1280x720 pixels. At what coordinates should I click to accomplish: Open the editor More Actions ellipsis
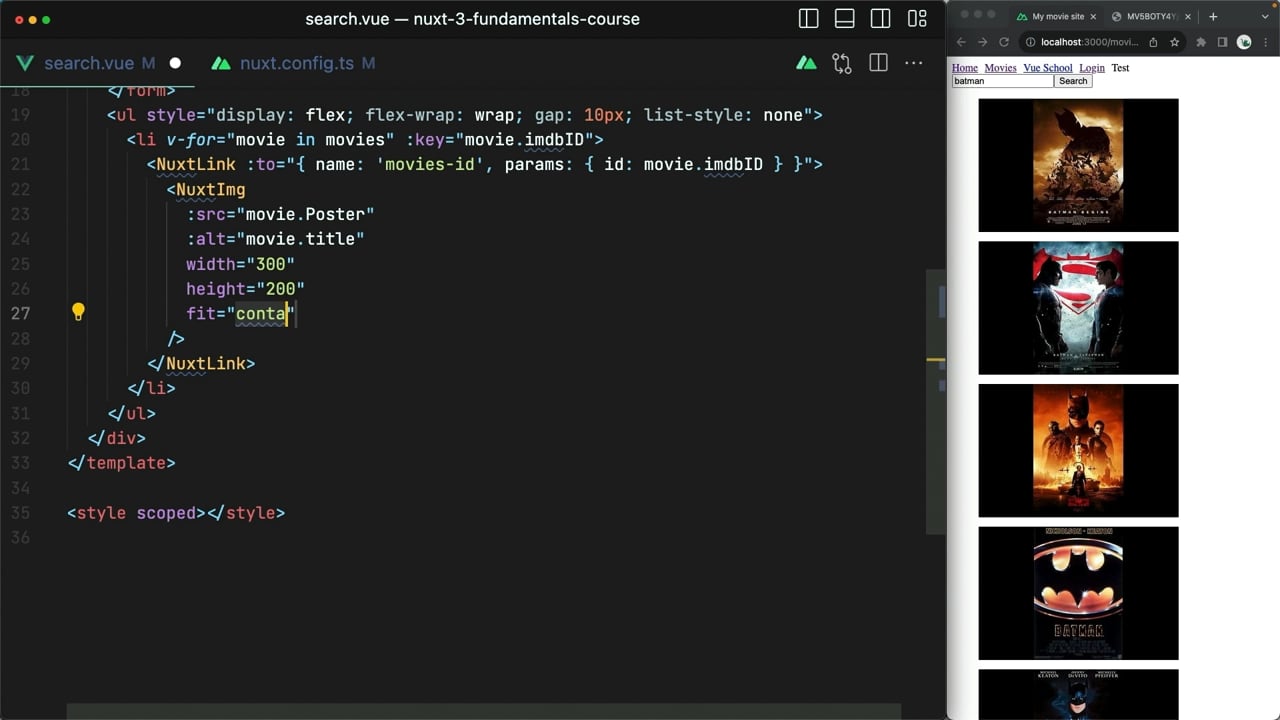point(914,63)
